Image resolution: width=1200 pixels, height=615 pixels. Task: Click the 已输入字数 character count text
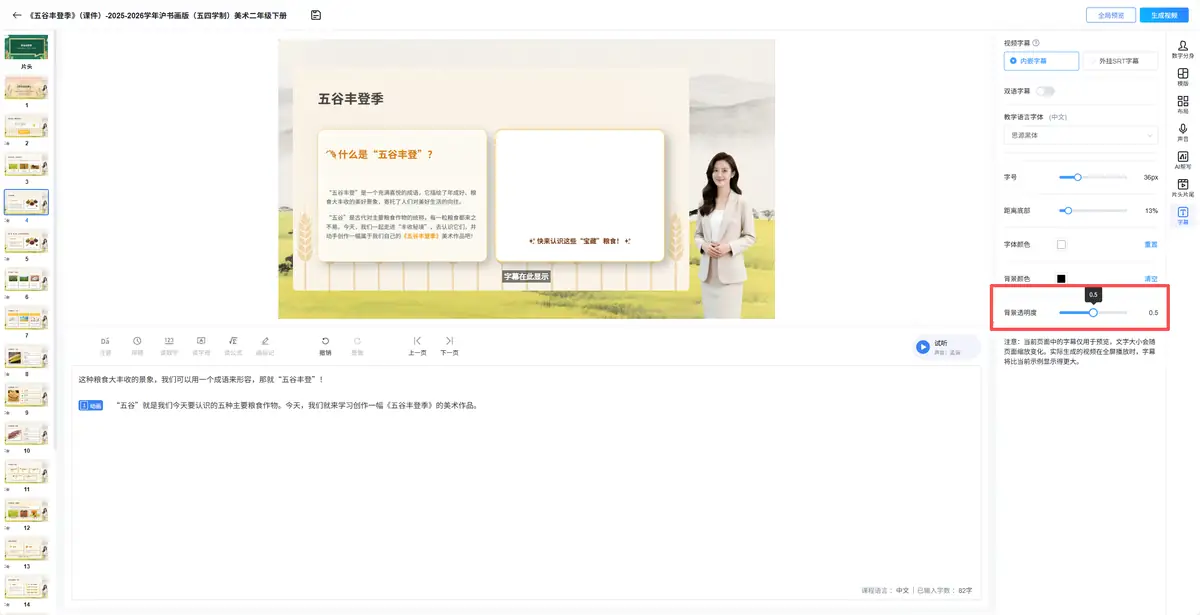tap(944, 590)
